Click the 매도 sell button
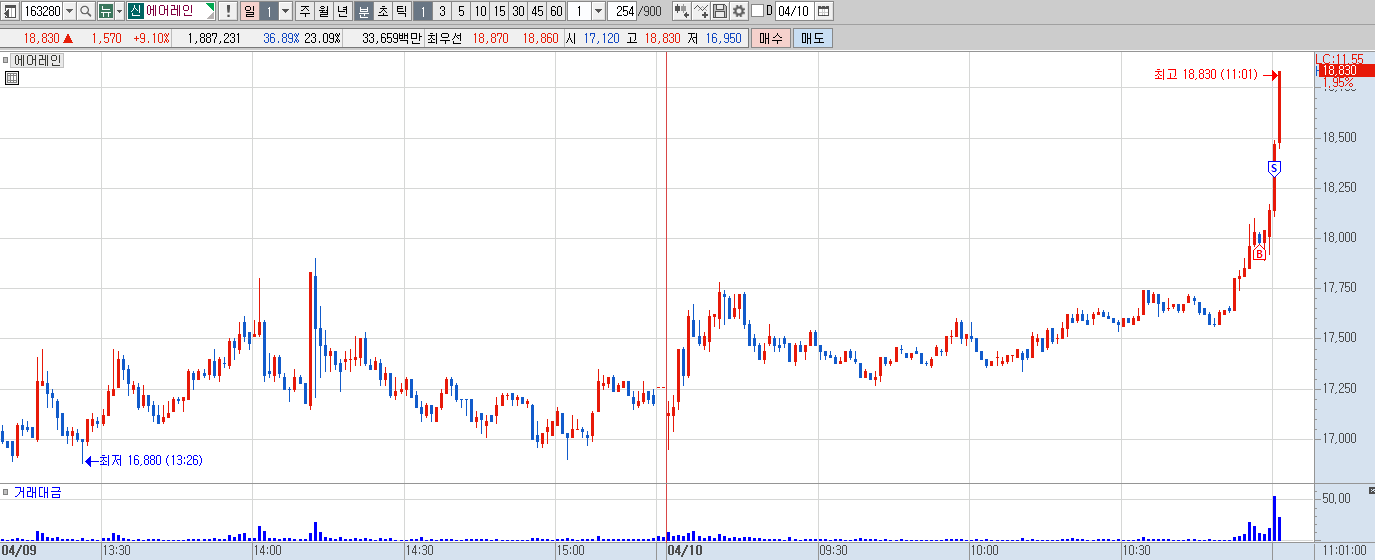The image size is (1375, 560). [x=812, y=38]
